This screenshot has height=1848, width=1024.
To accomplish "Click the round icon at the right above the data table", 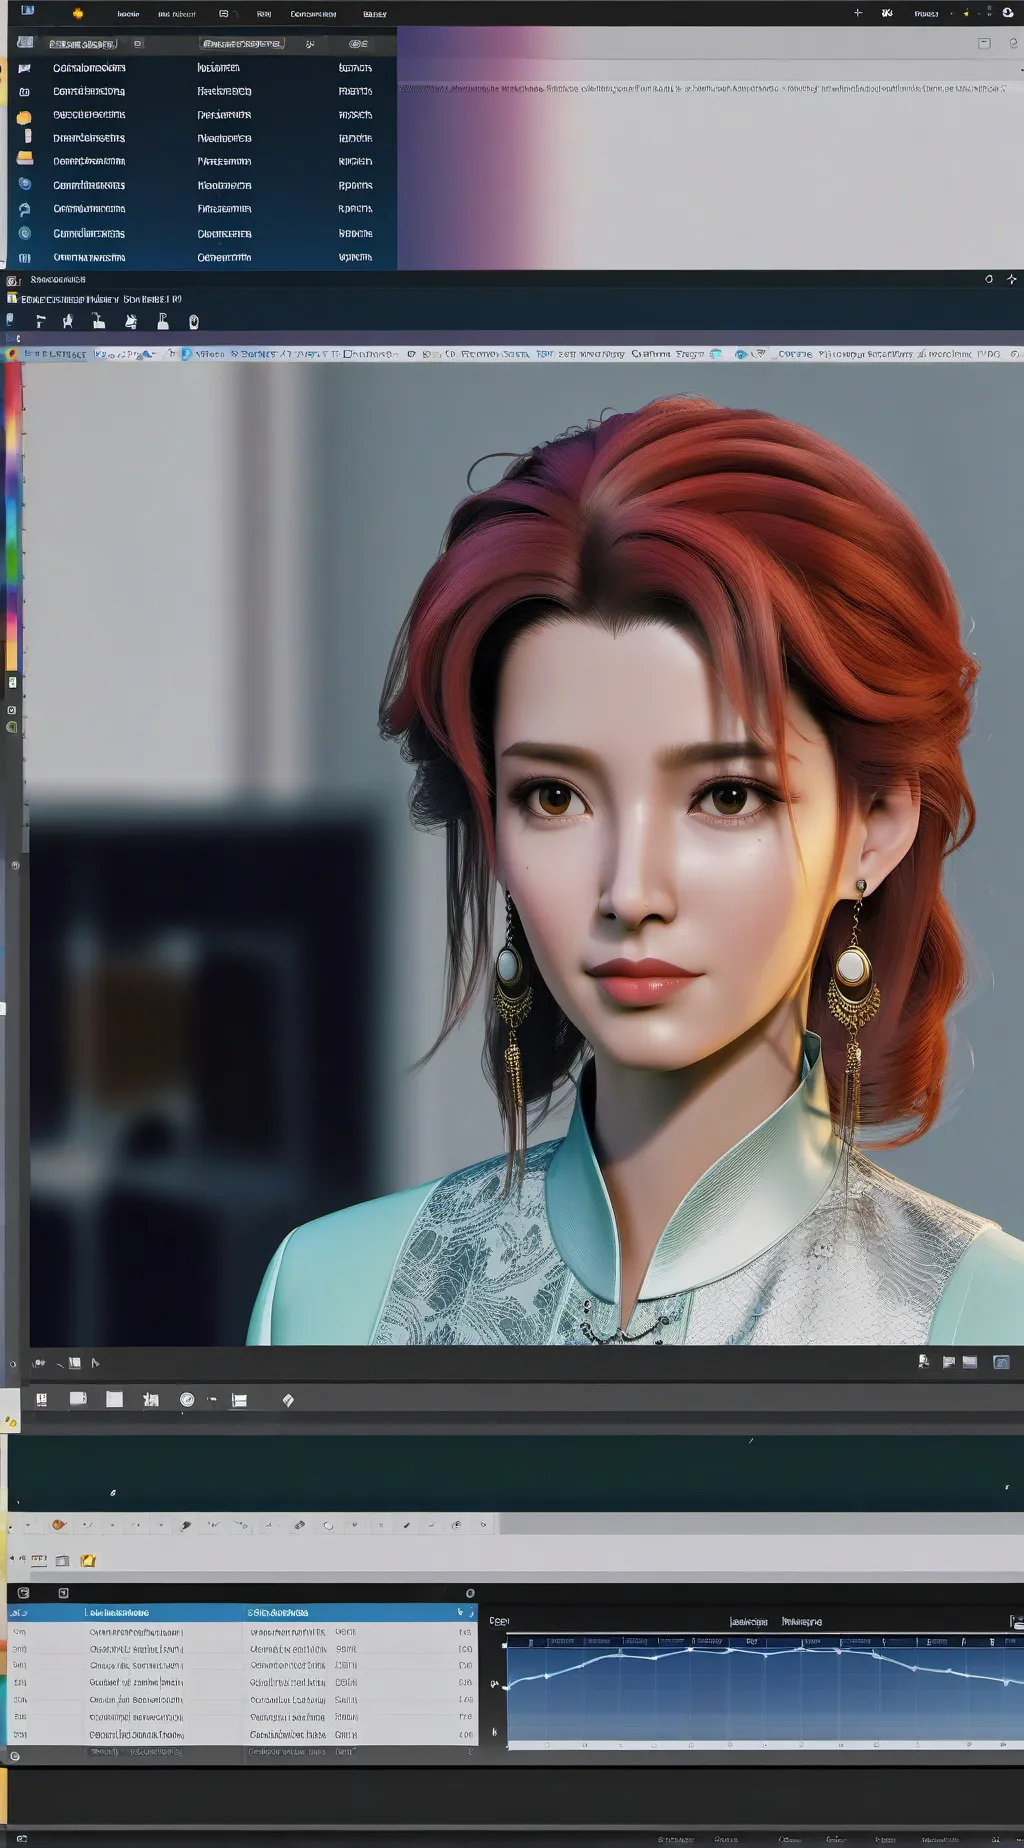I will (470, 1593).
